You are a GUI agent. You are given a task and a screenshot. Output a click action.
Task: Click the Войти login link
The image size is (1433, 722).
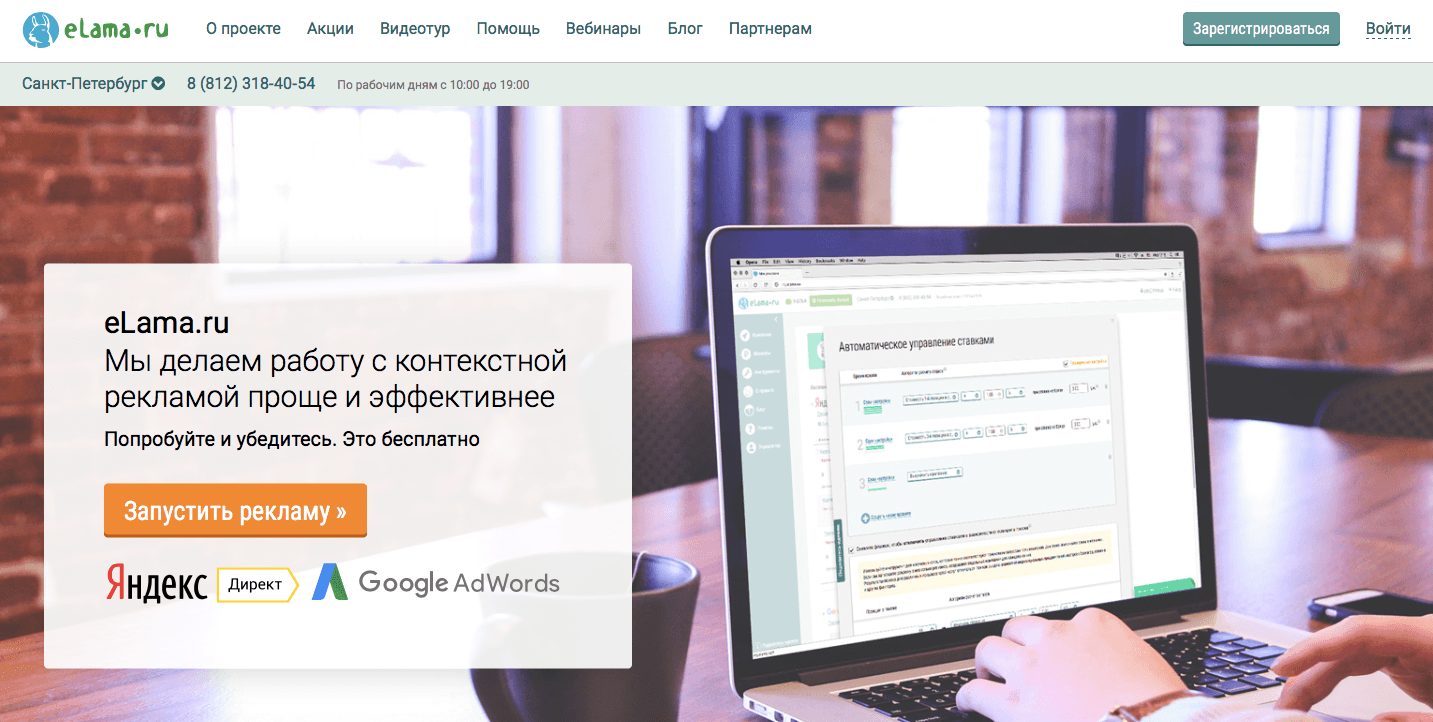(1388, 29)
